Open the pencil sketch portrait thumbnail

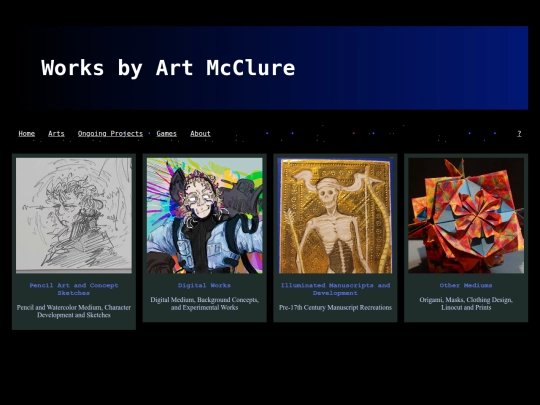(74, 215)
